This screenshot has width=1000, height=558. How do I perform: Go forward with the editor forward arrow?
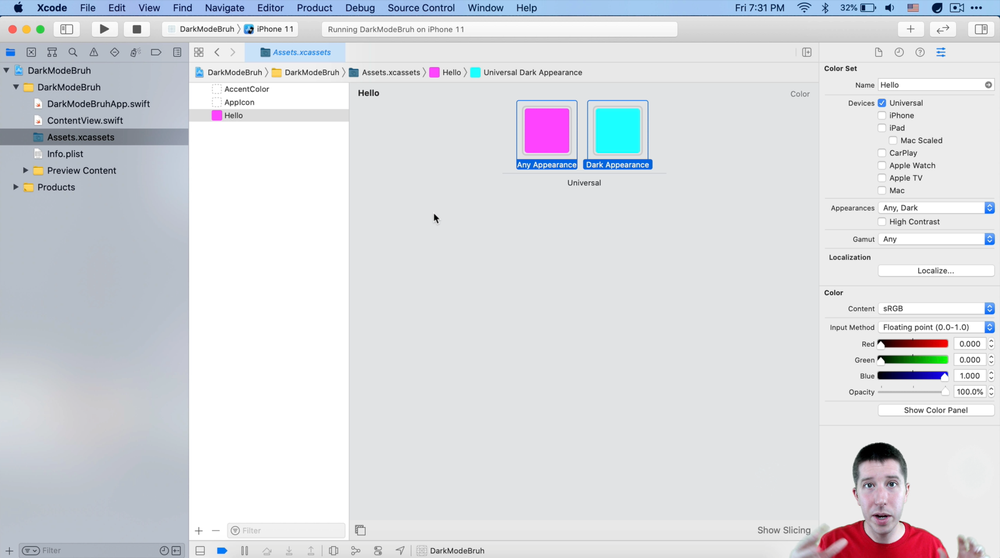point(233,52)
